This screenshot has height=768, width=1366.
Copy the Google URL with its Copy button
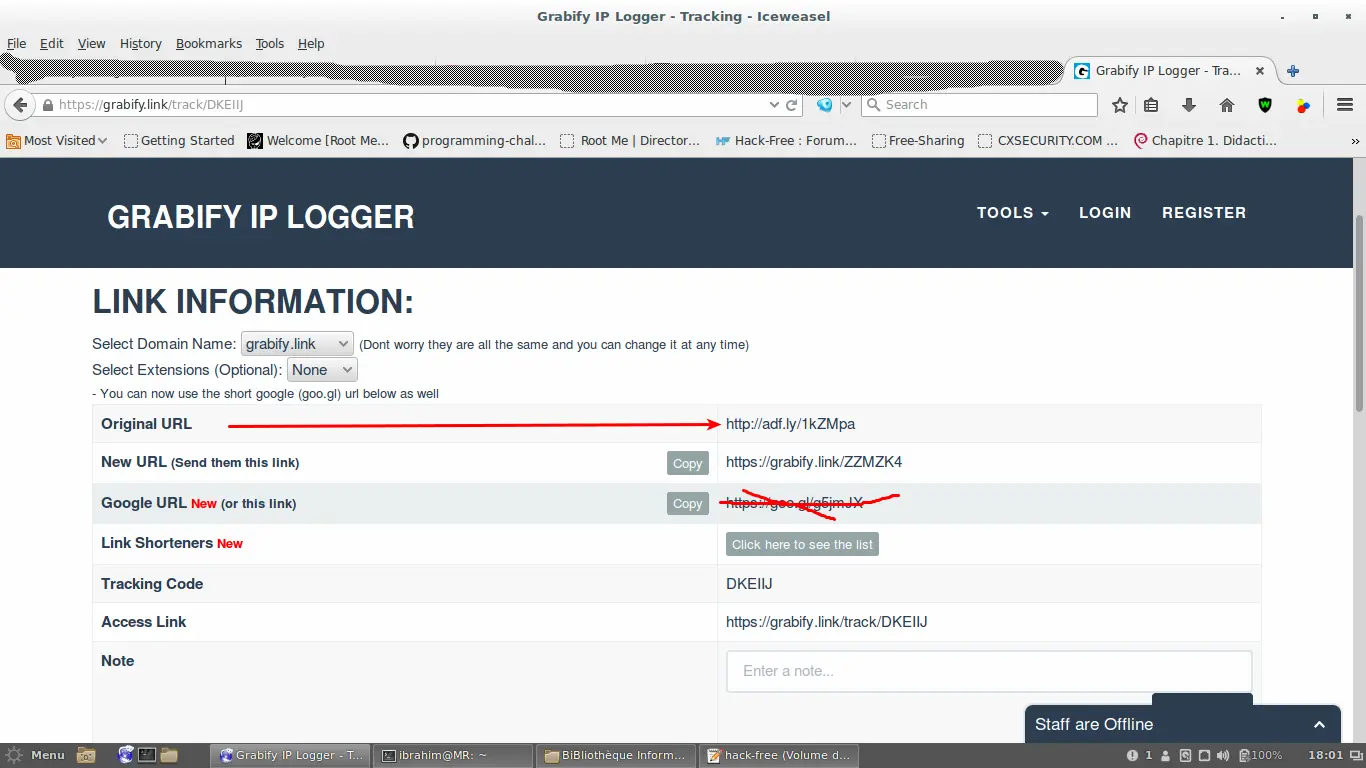click(x=687, y=503)
